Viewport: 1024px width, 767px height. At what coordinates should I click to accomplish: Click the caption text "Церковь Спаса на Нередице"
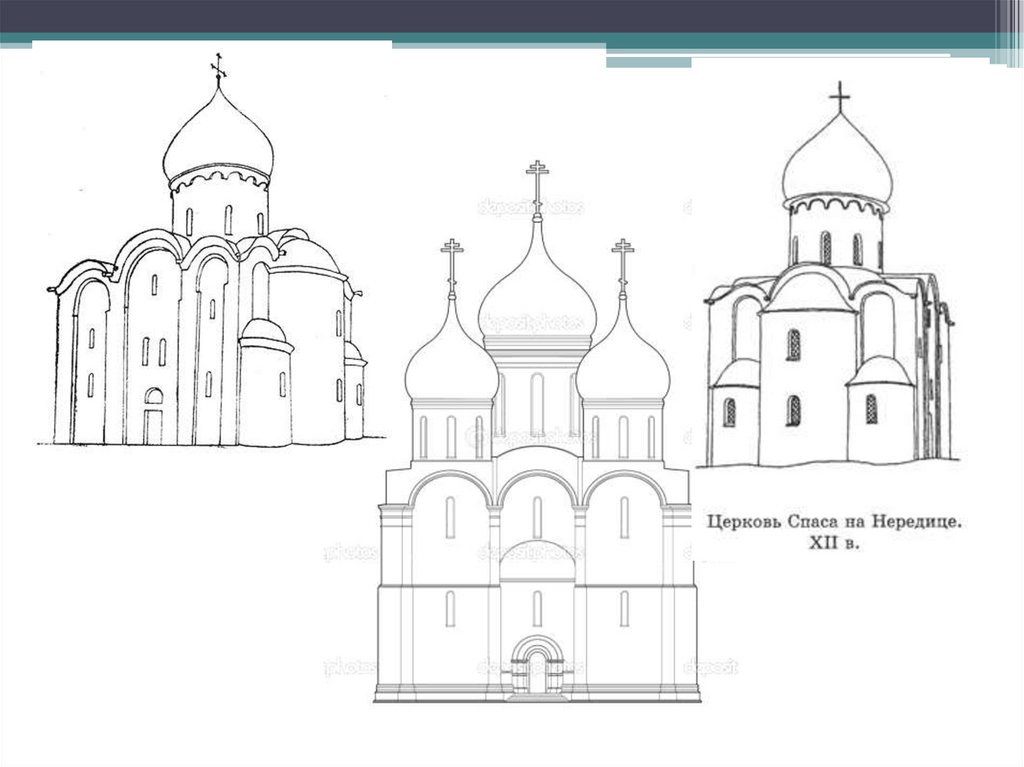(x=832, y=521)
